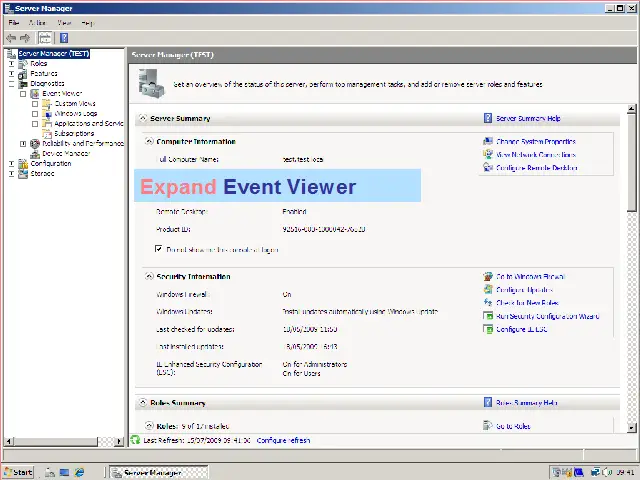Click the Server Summary Help icon

point(488,118)
